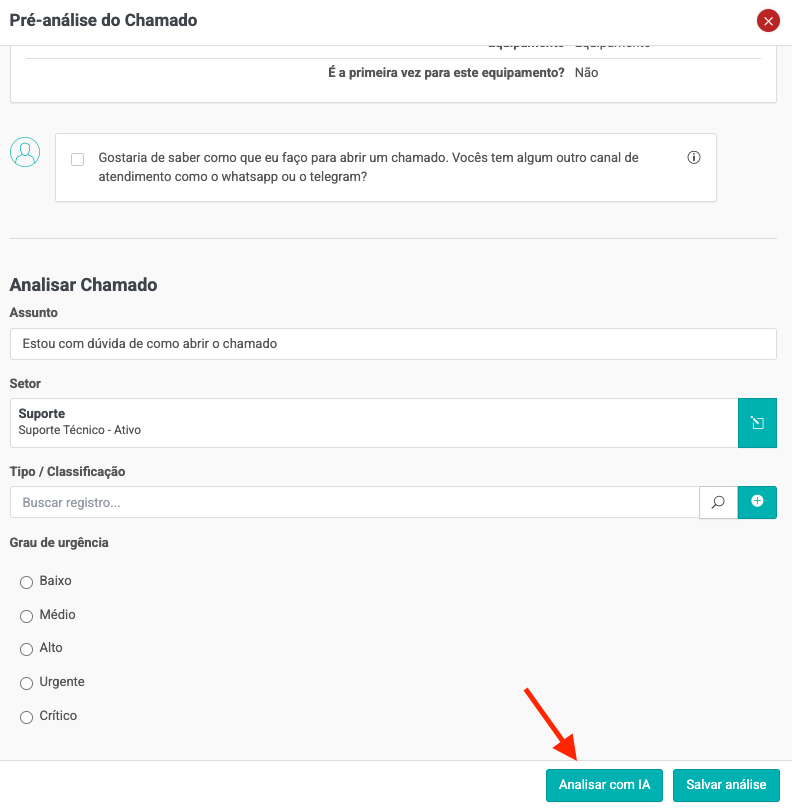Choose Alto urgency option
This screenshot has height=809, width=792.
(x=27, y=649)
